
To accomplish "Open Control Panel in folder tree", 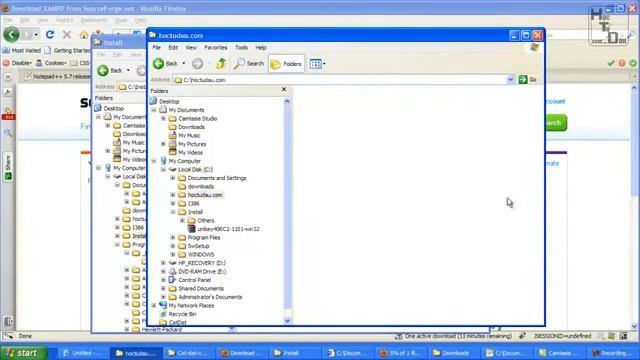I will 194,280.
